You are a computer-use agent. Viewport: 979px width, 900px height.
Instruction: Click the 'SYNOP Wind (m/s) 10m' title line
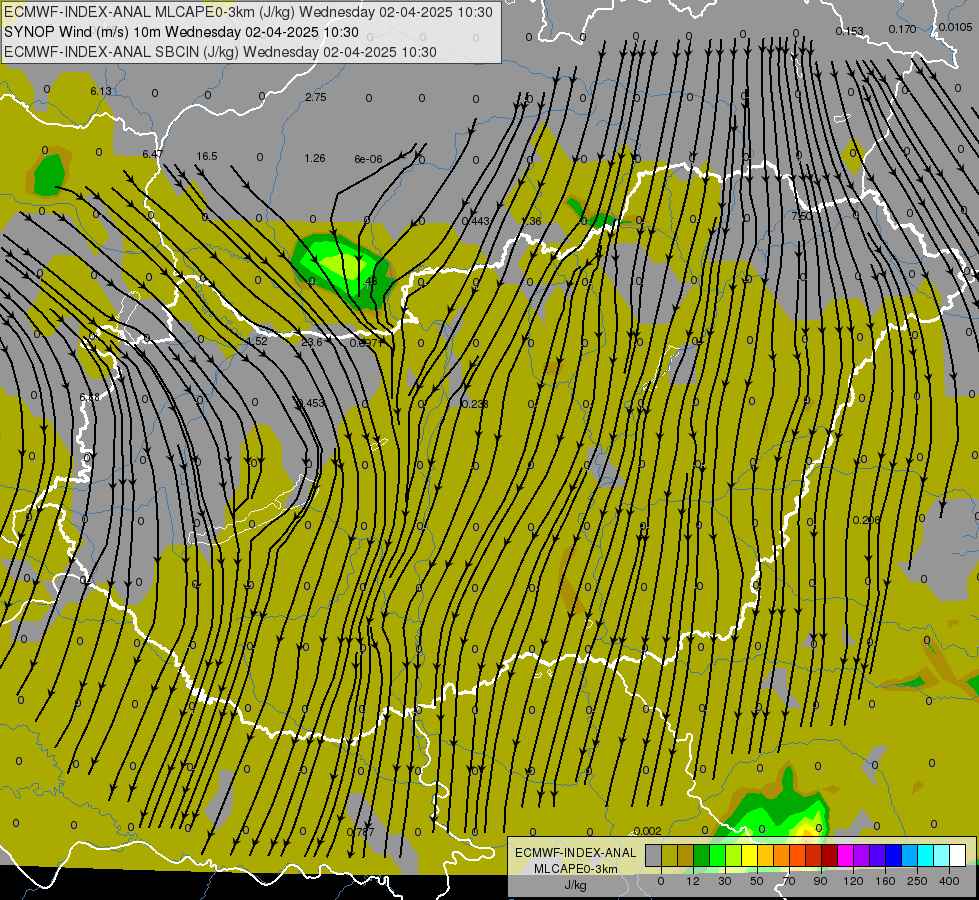[x=83, y=32]
